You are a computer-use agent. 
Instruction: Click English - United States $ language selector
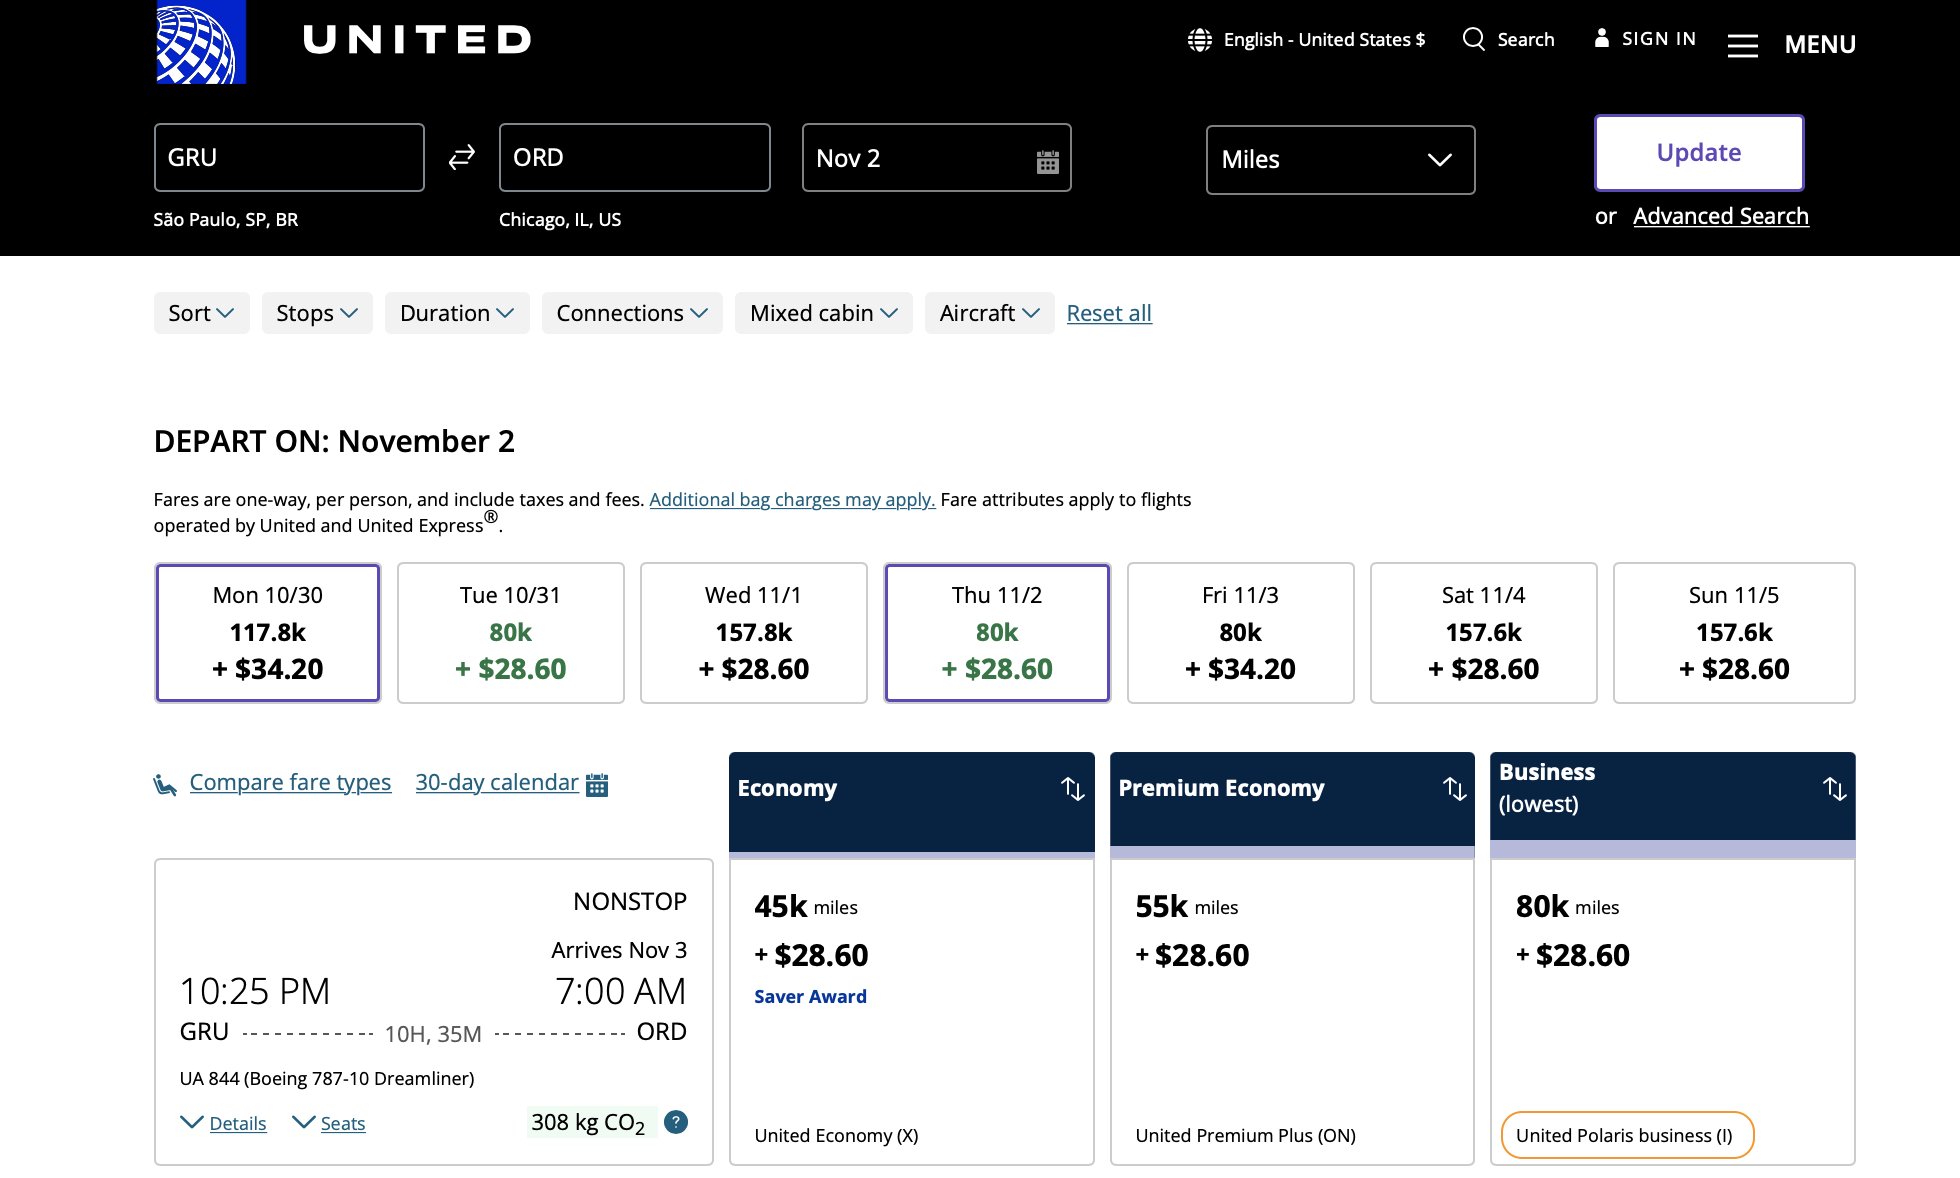[1324, 39]
